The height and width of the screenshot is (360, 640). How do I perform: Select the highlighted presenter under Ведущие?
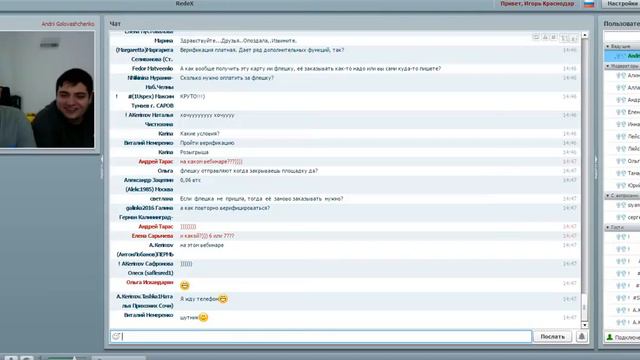tap(622, 56)
